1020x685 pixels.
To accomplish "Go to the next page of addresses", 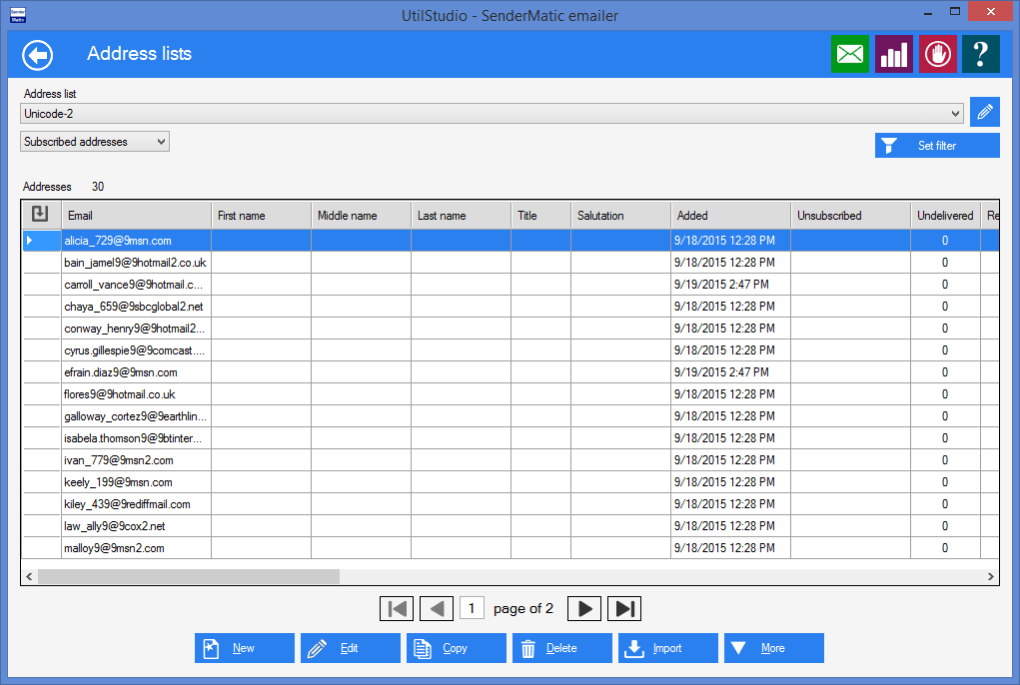I will [585, 608].
